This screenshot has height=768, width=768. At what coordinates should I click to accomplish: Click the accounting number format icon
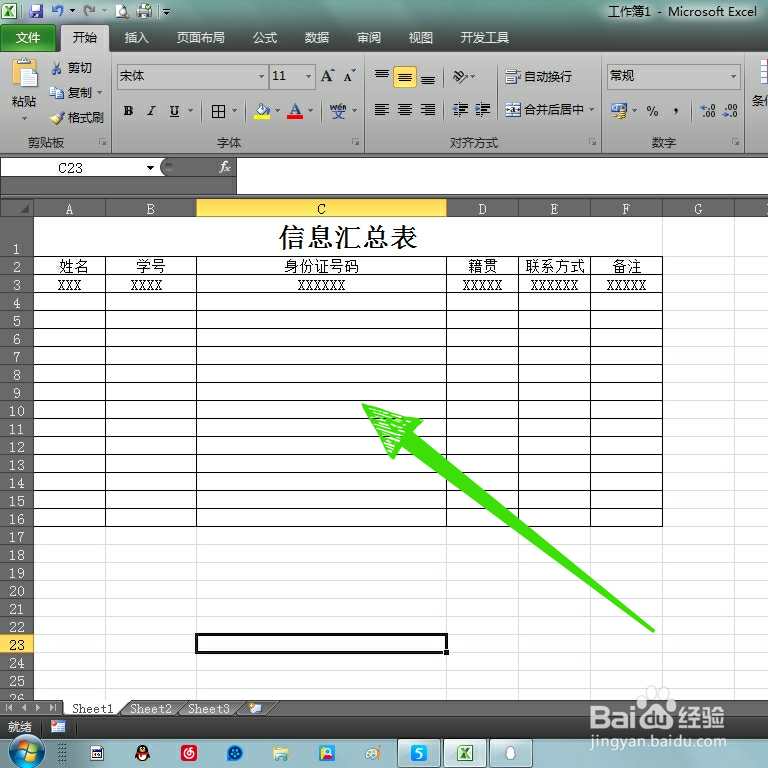click(619, 111)
